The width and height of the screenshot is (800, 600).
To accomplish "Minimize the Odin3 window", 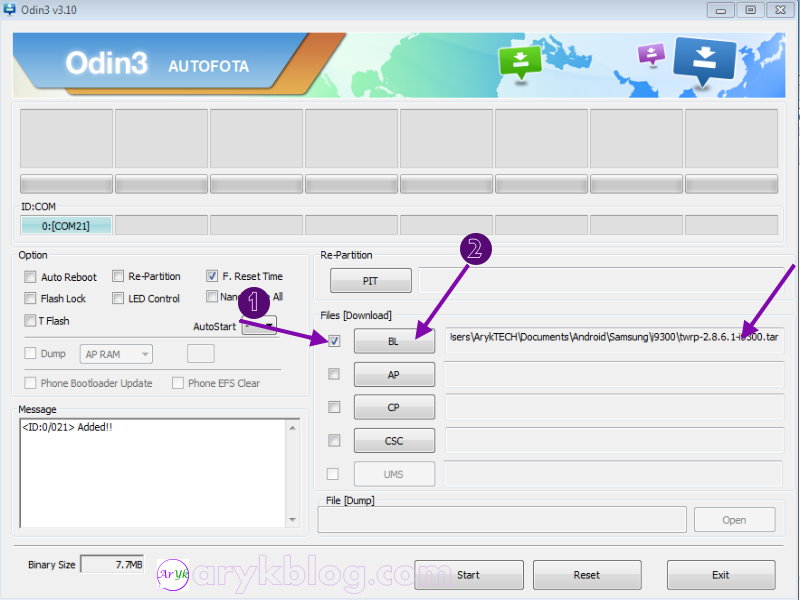I will 720,10.
